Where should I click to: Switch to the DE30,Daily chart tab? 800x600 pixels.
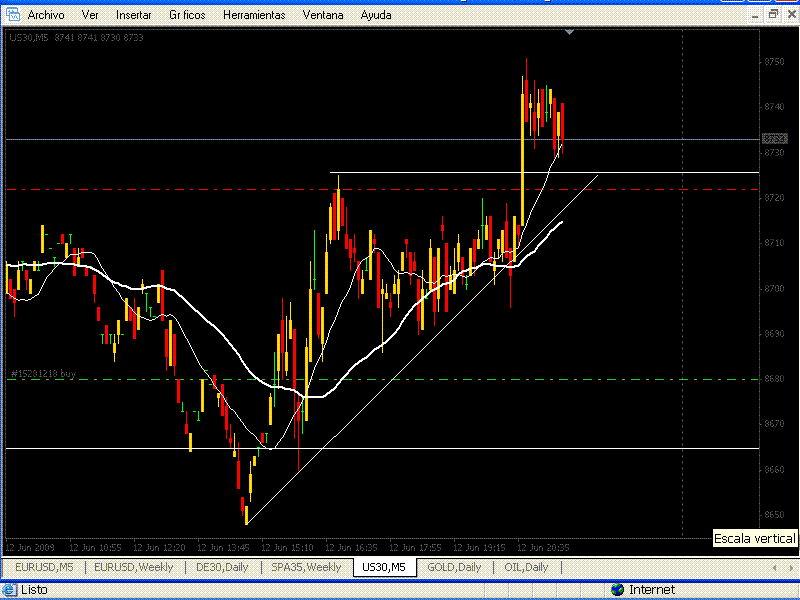[x=222, y=567]
